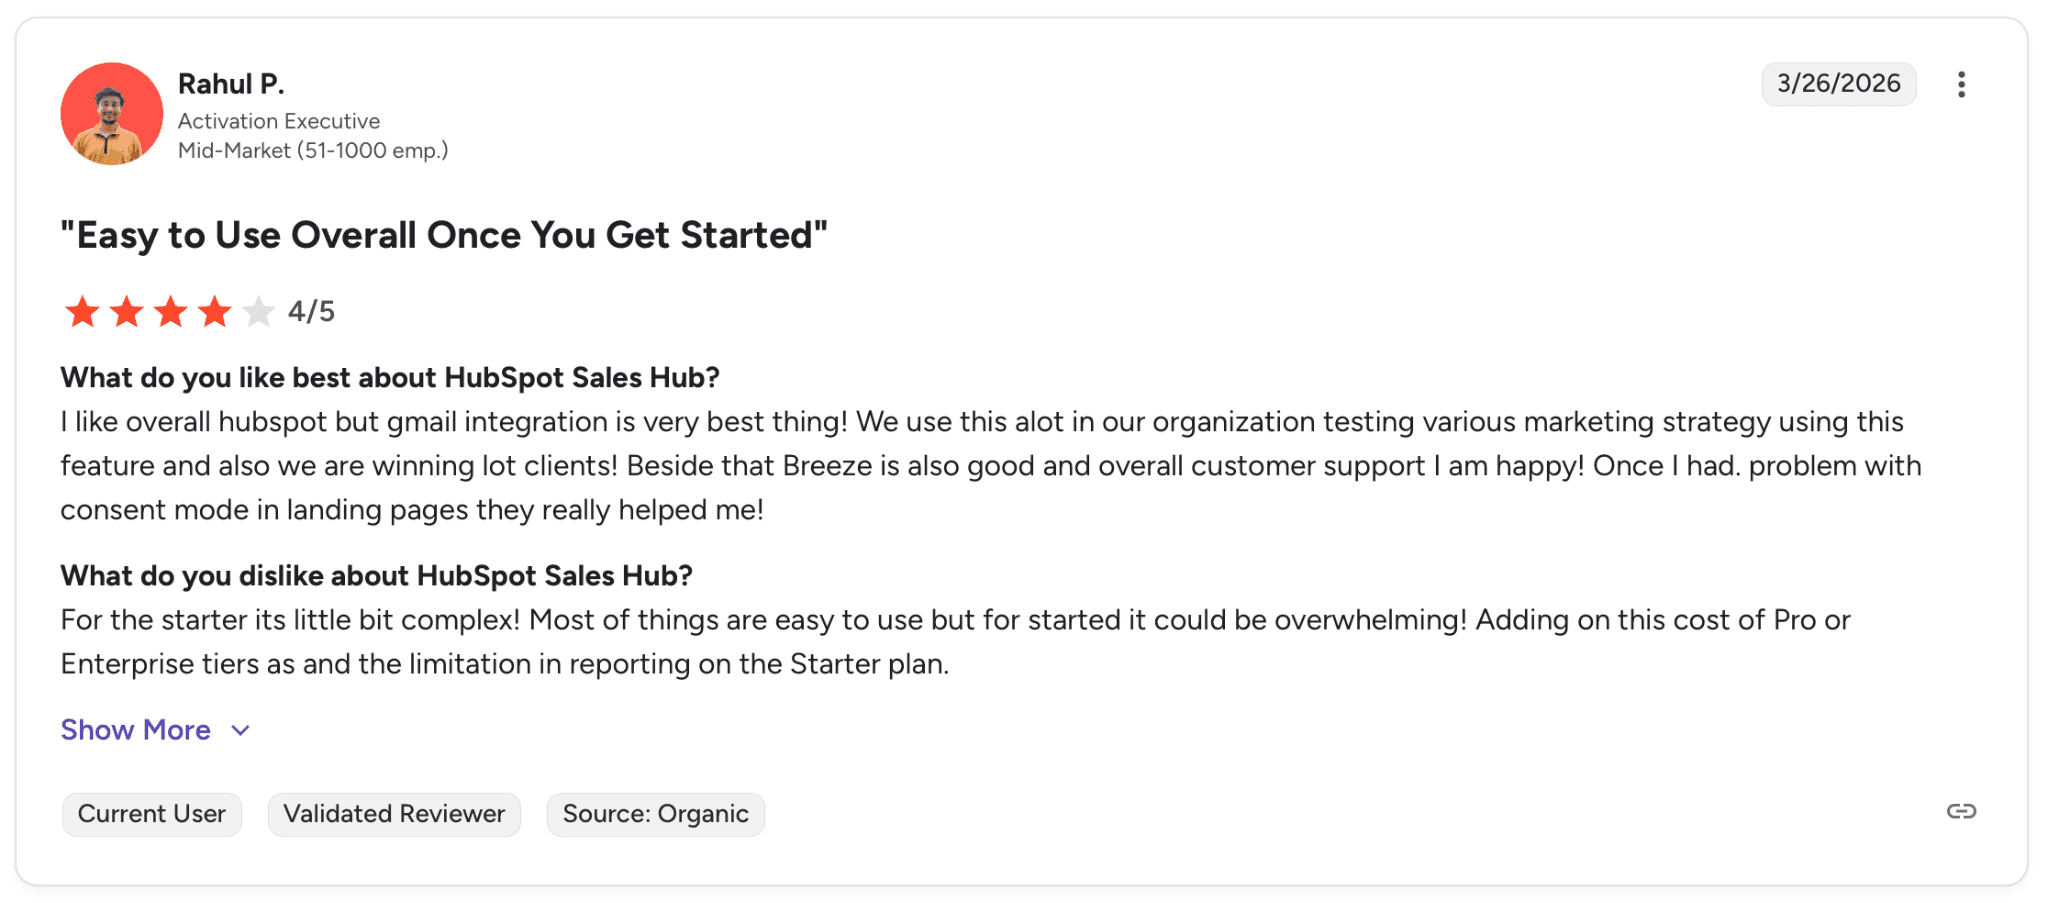Click the Mid-Market company size text
Screen dimensions: 2048x903
313,151
